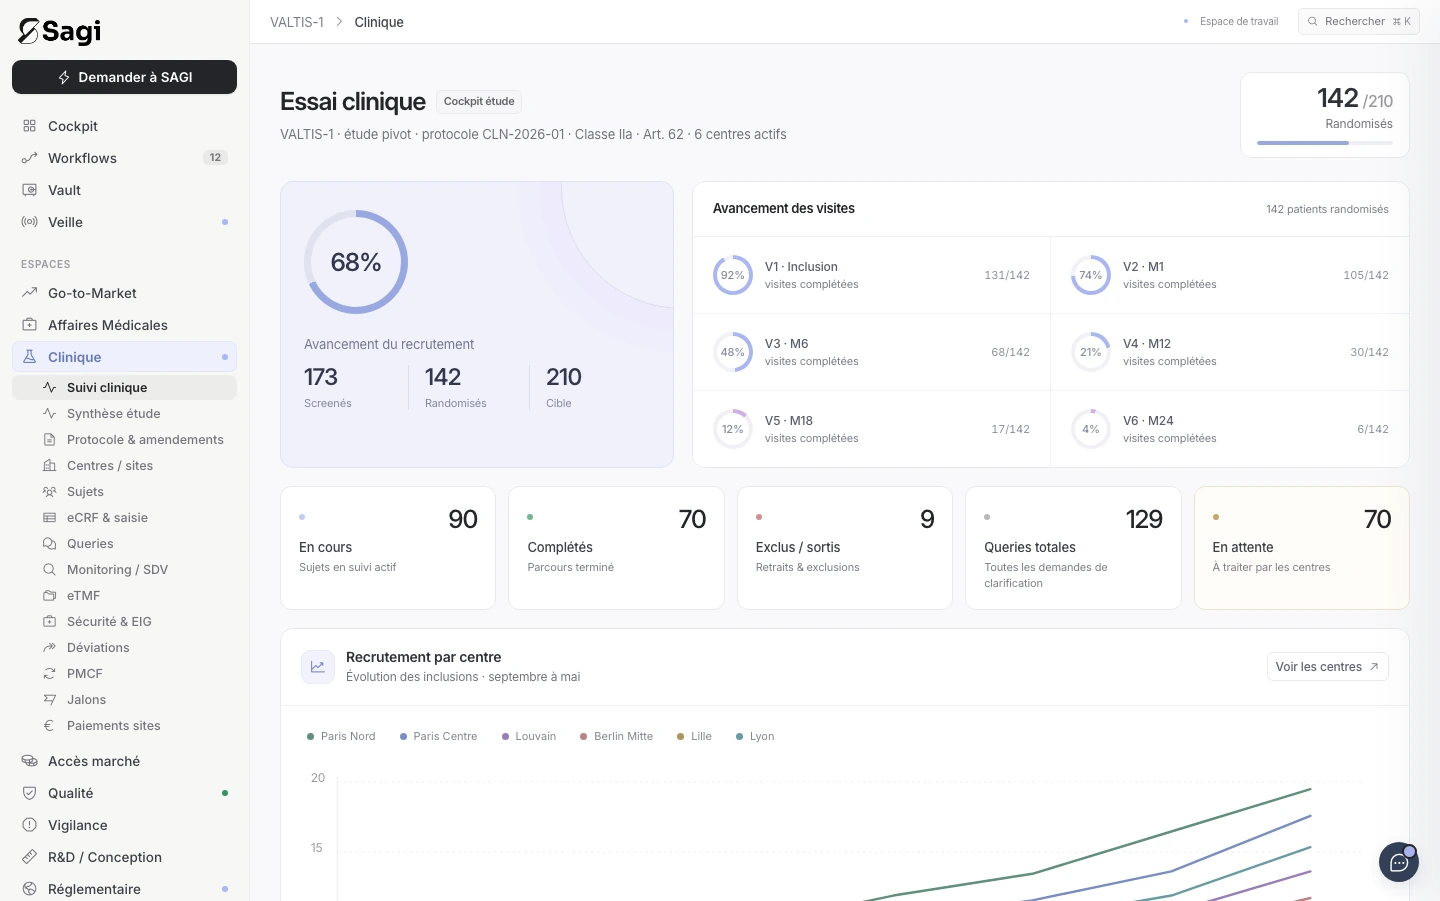Click the Sécurité & EIG icon
The image size is (1440, 901).
tap(49, 621)
